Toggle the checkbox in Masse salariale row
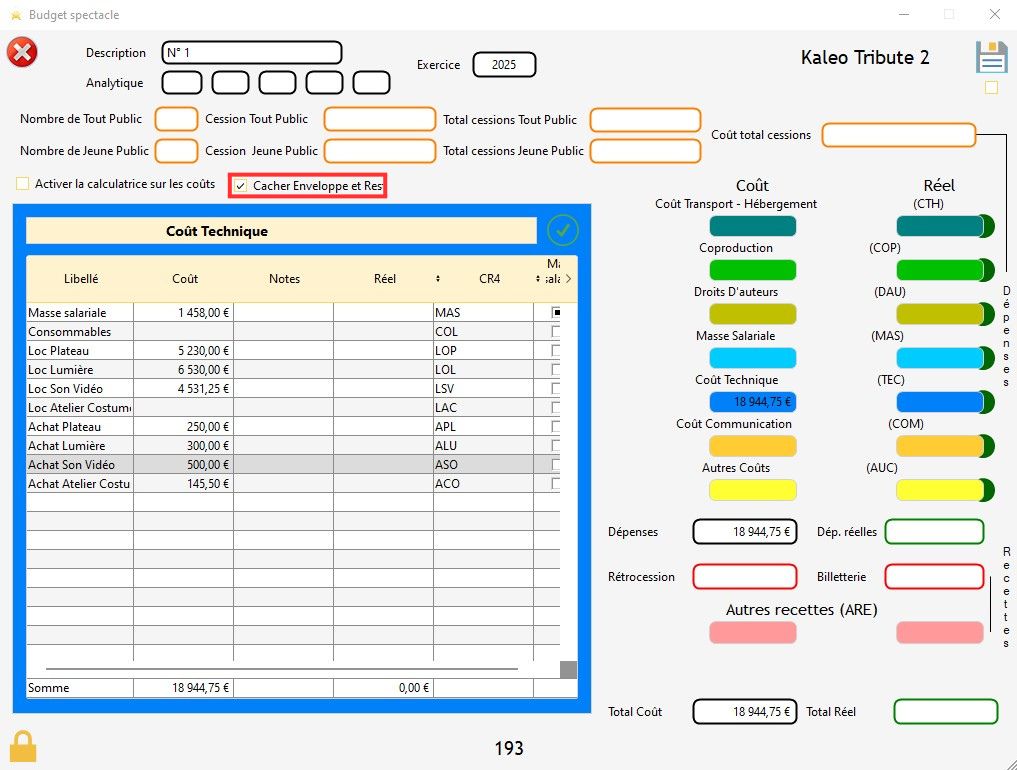Image resolution: width=1017 pixels, height=770 pixels. tap(556, 312)
